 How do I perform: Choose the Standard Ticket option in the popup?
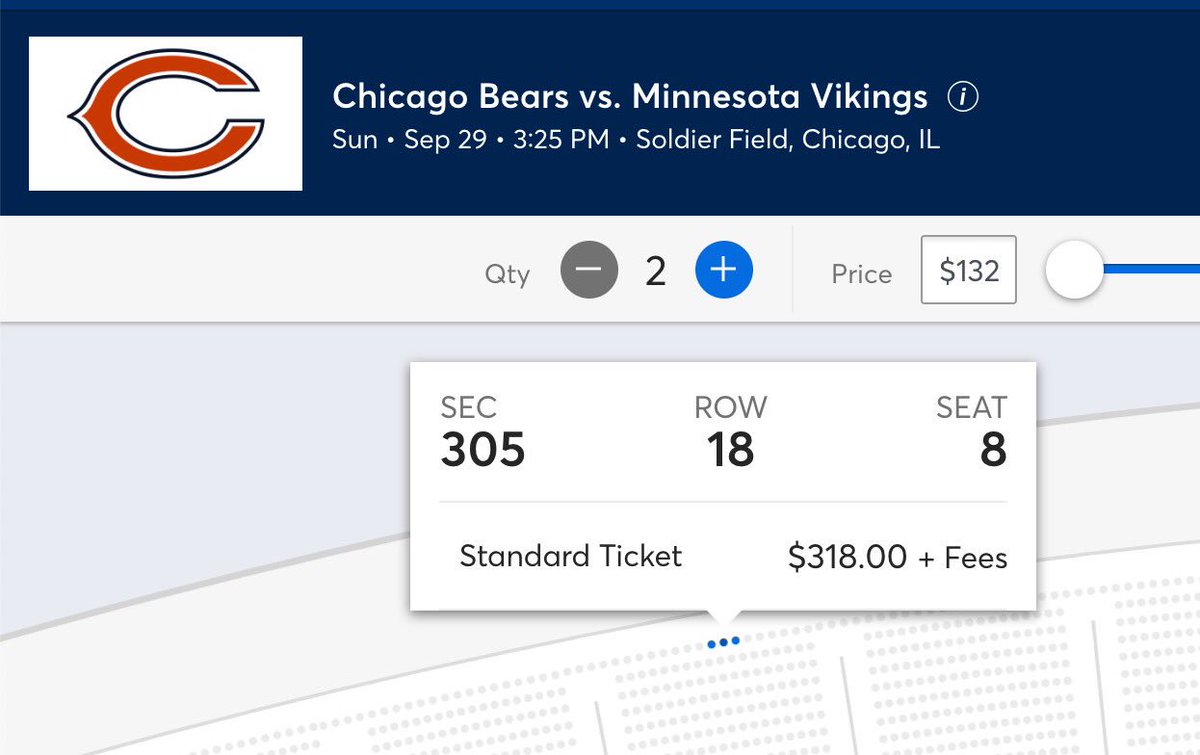click(x=570, y=556)
